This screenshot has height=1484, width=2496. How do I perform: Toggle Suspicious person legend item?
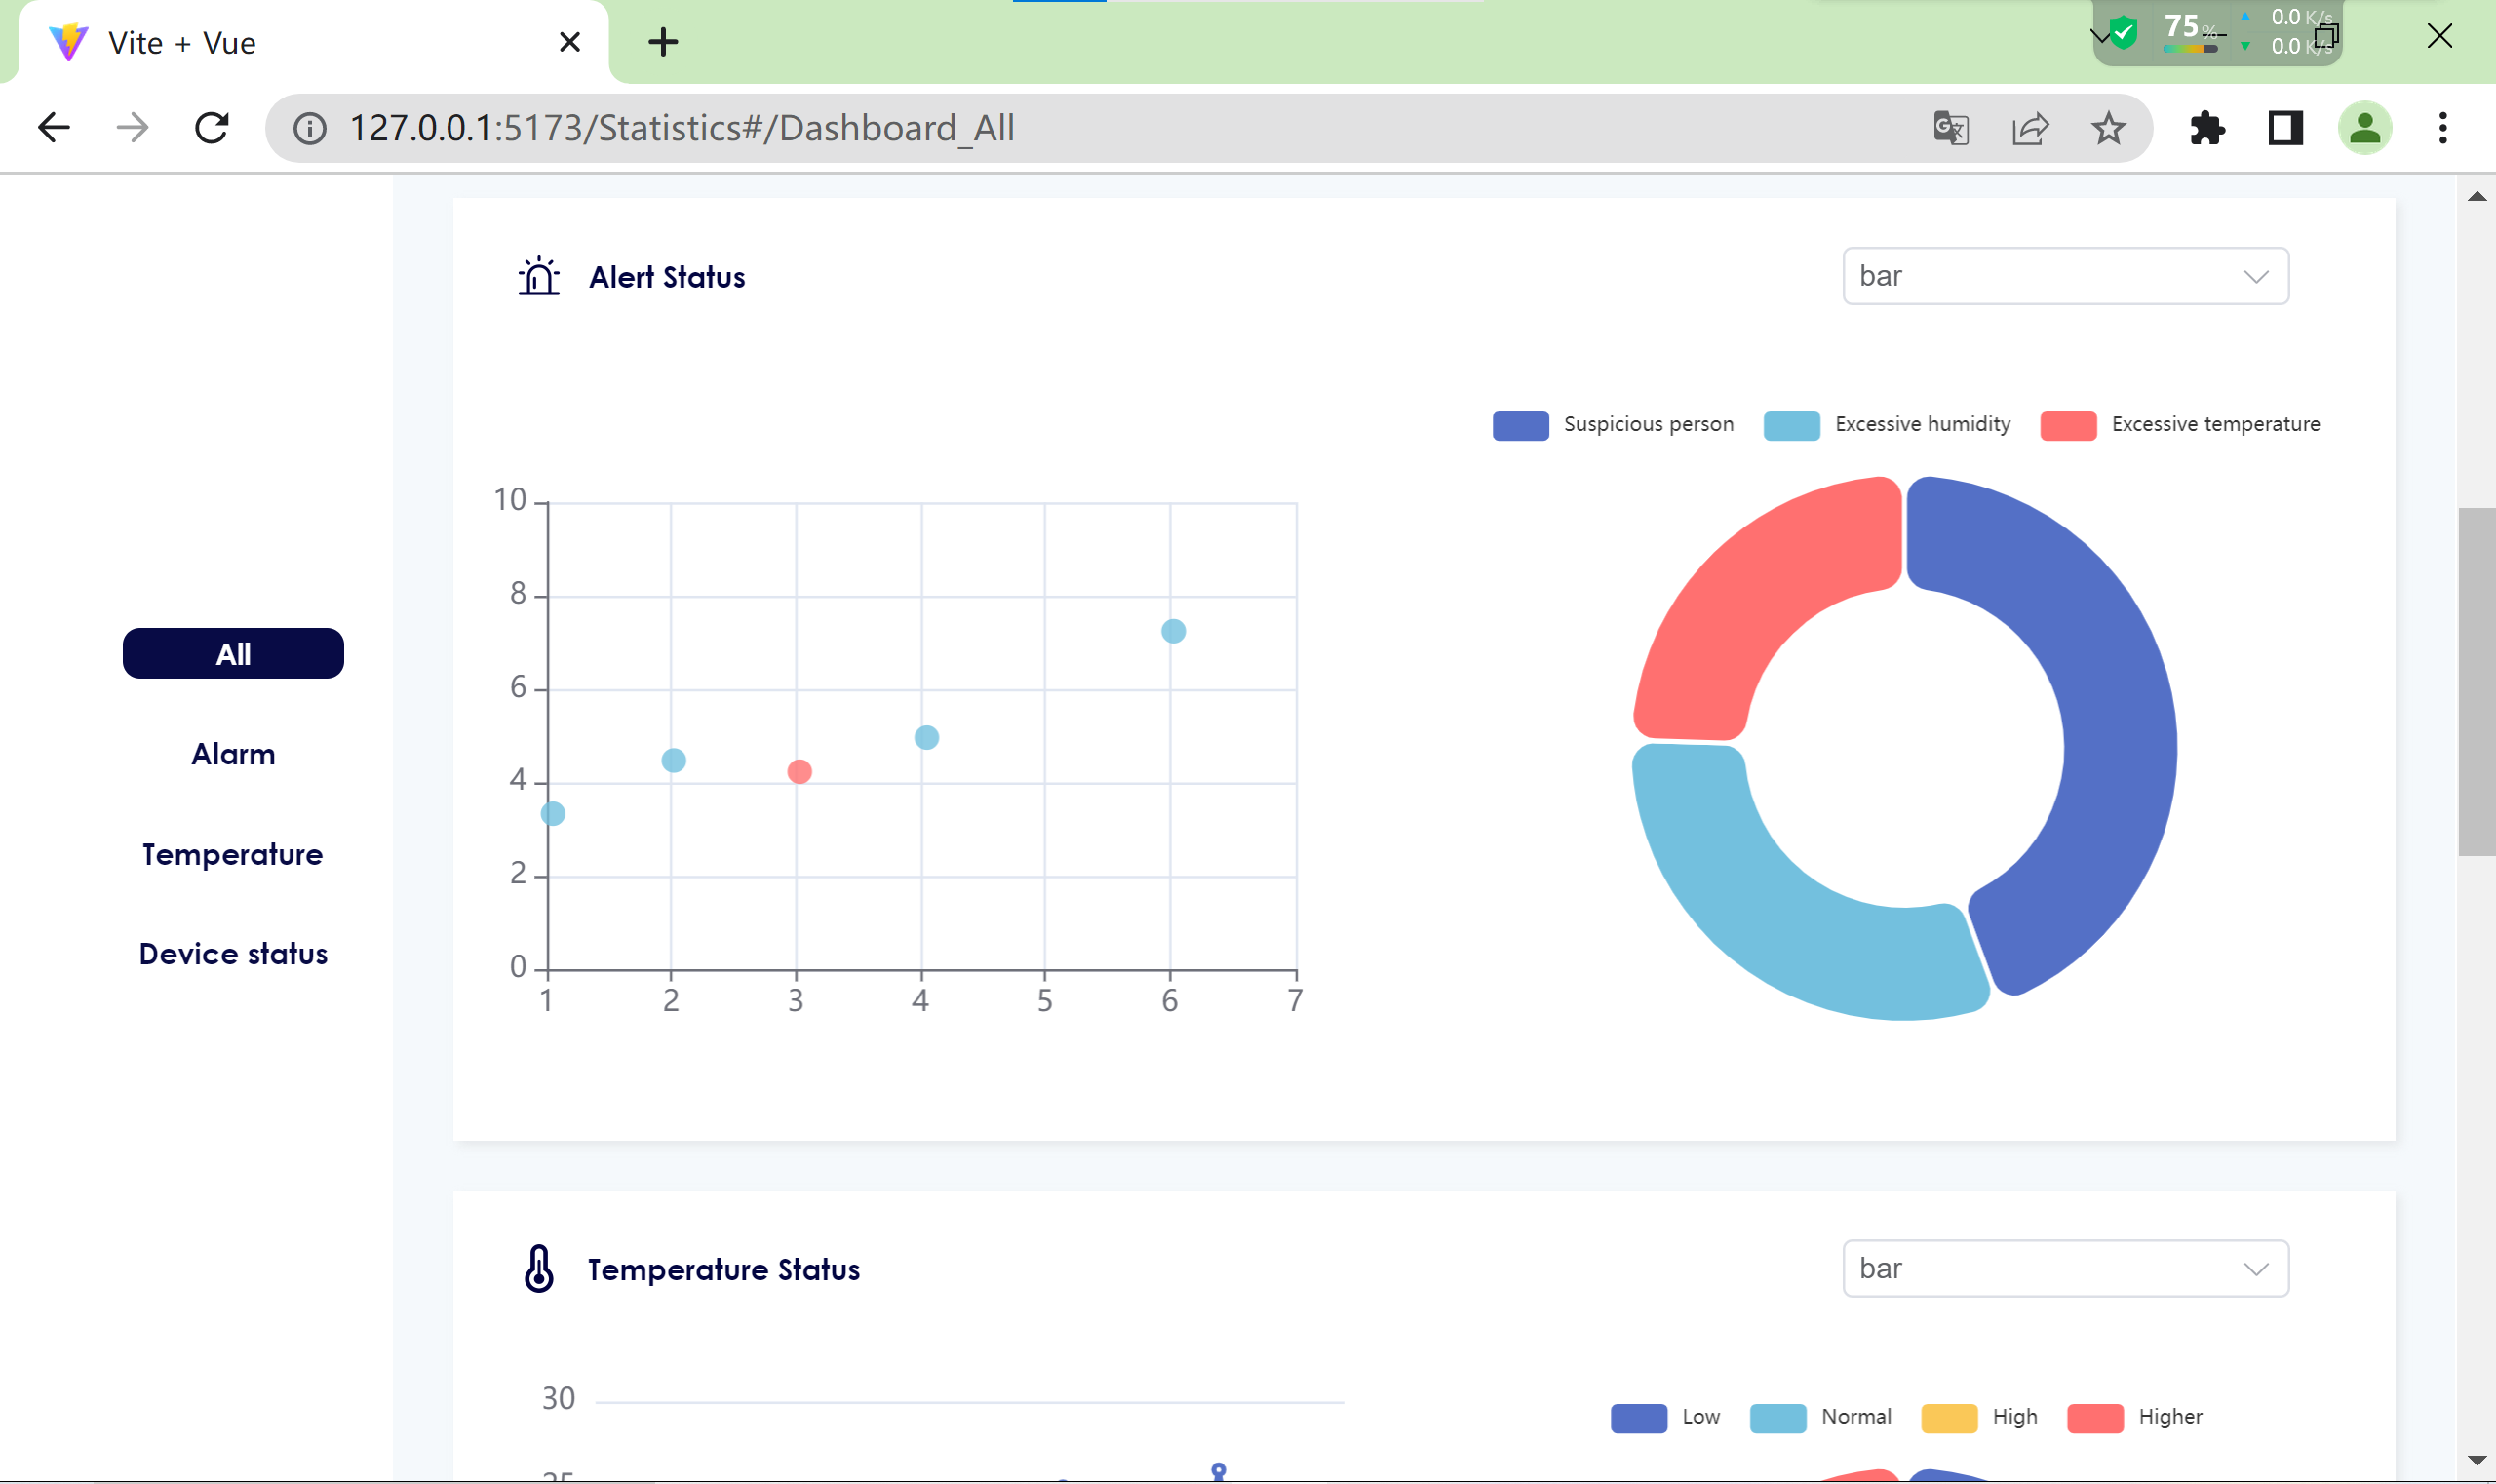pyautogui.click(x=1613, y=425)
